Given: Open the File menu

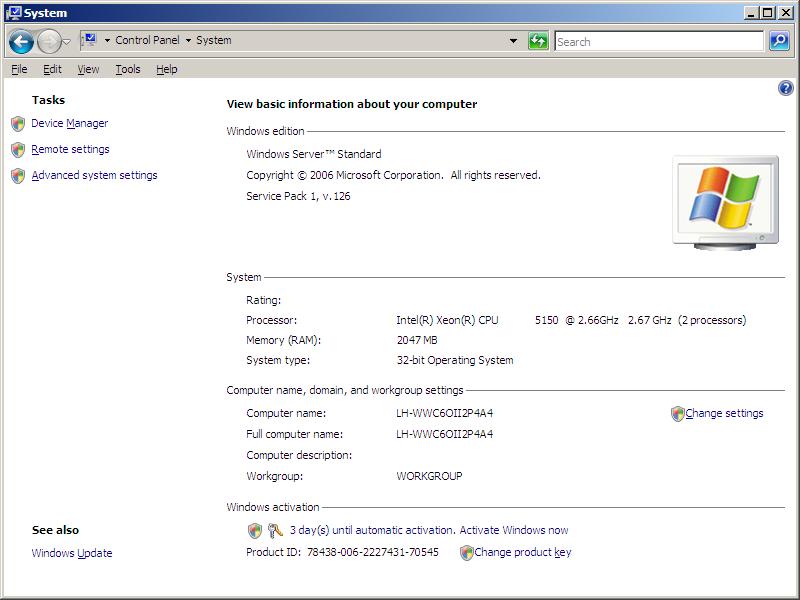Looking at the screenshot, I should 19,69.
